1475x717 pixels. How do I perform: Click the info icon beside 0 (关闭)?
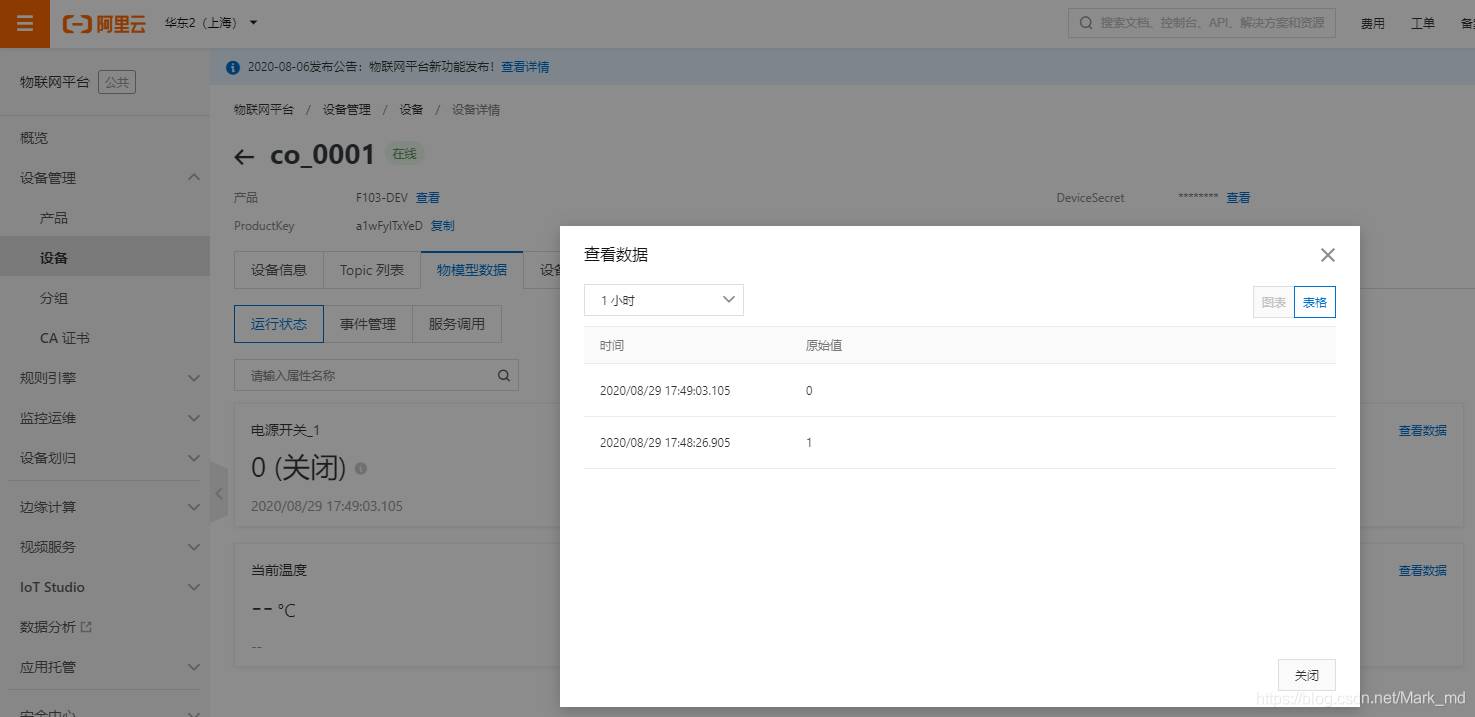click(361, 468)
